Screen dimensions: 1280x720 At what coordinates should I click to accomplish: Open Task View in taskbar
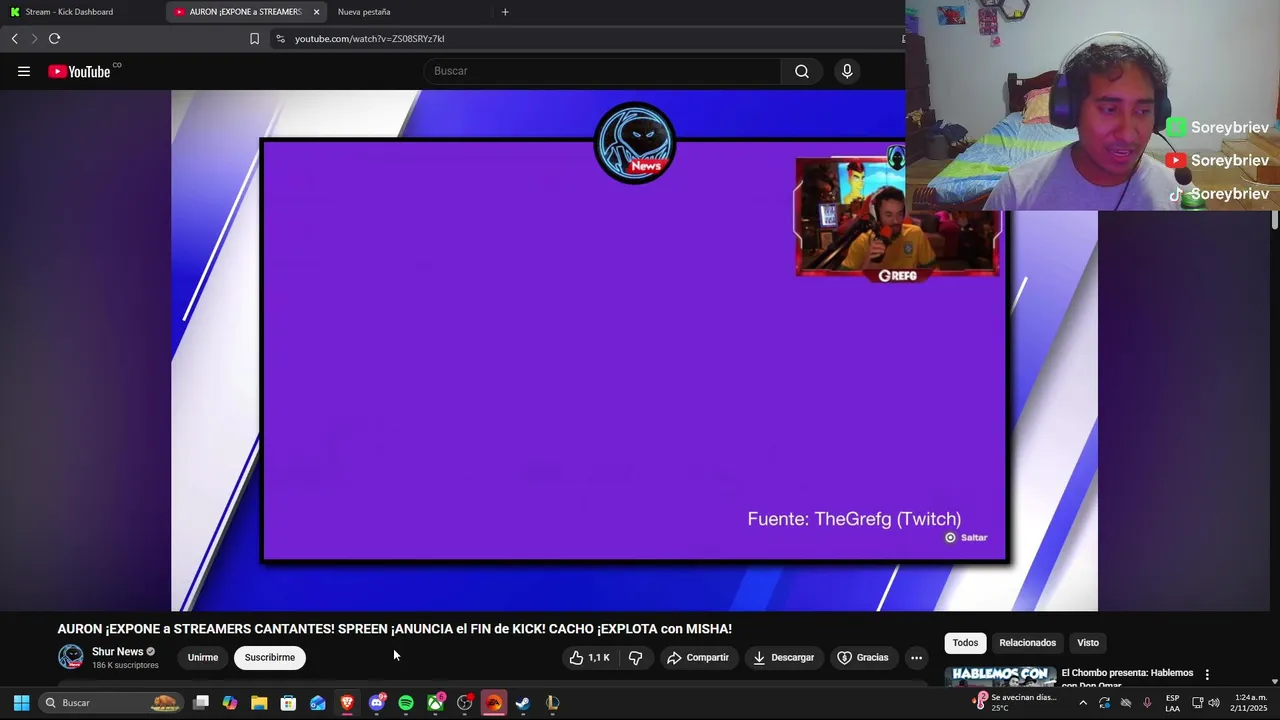201,702
